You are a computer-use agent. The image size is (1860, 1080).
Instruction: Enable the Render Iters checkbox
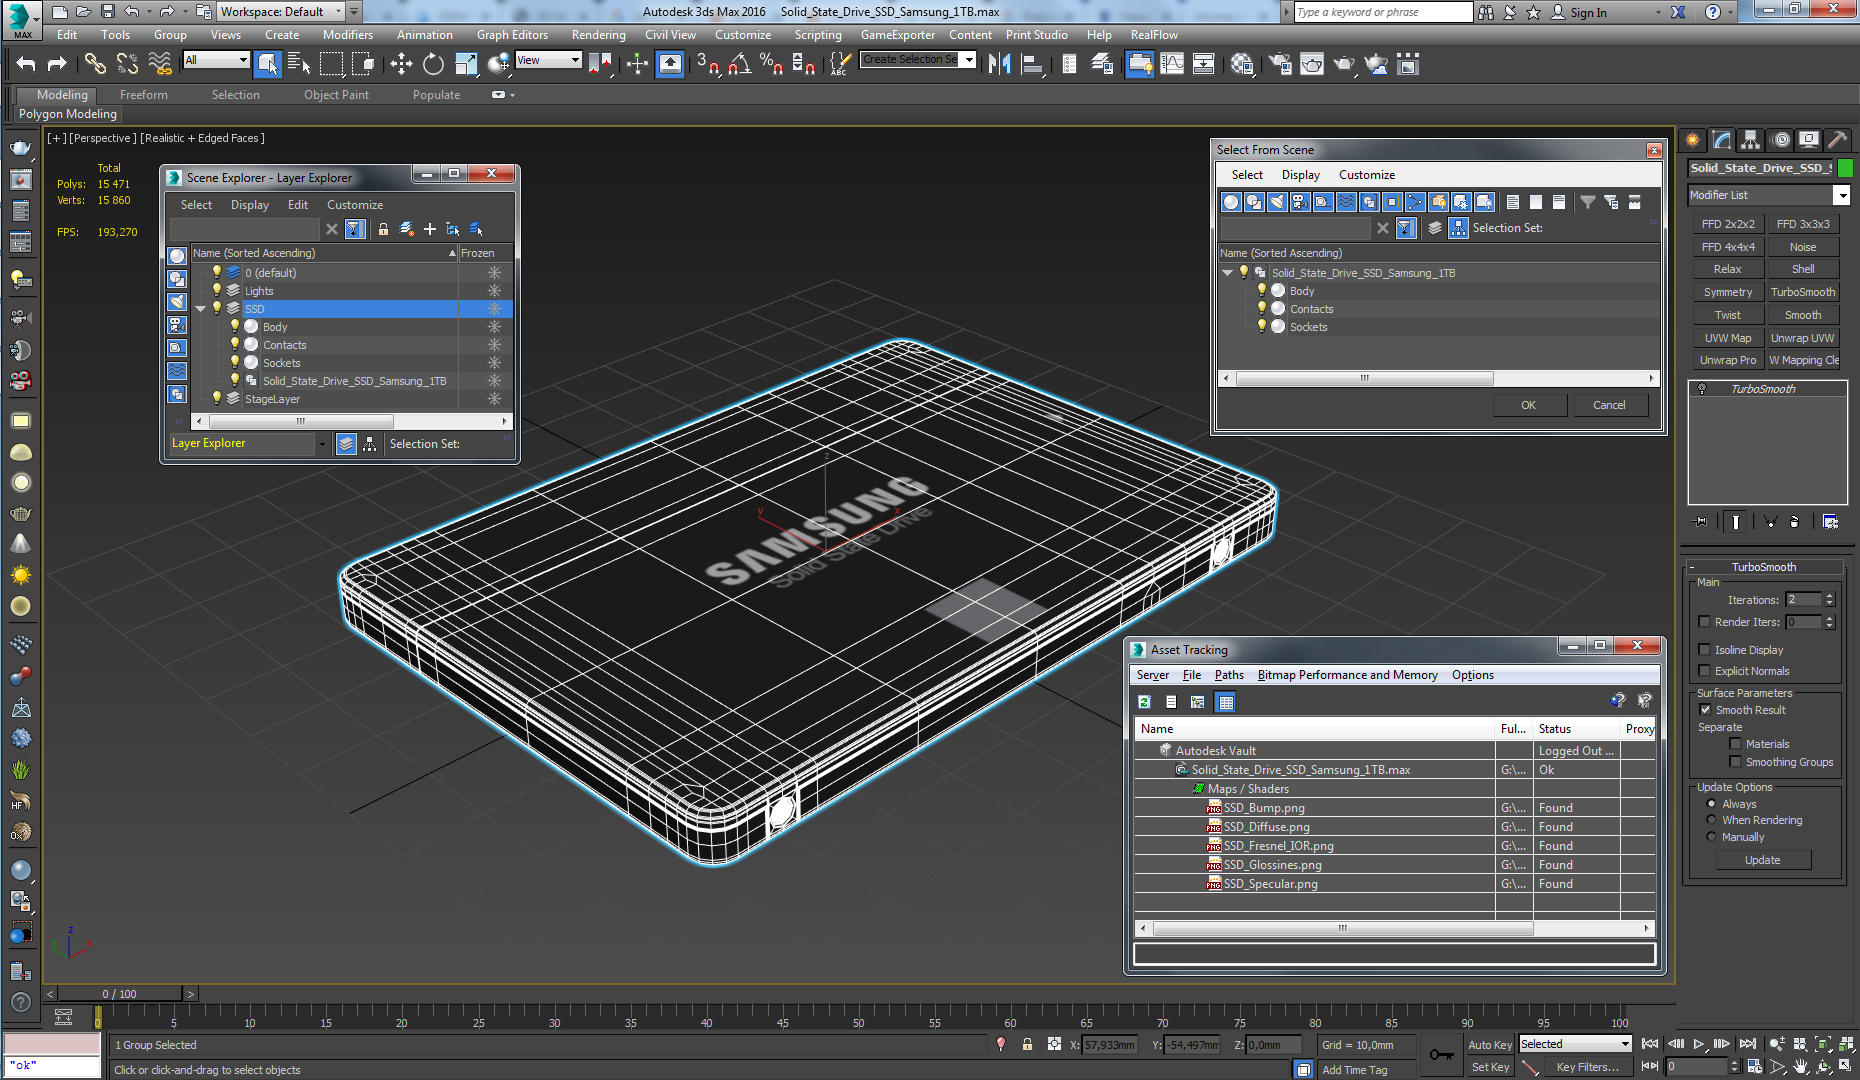(1704, 621)
